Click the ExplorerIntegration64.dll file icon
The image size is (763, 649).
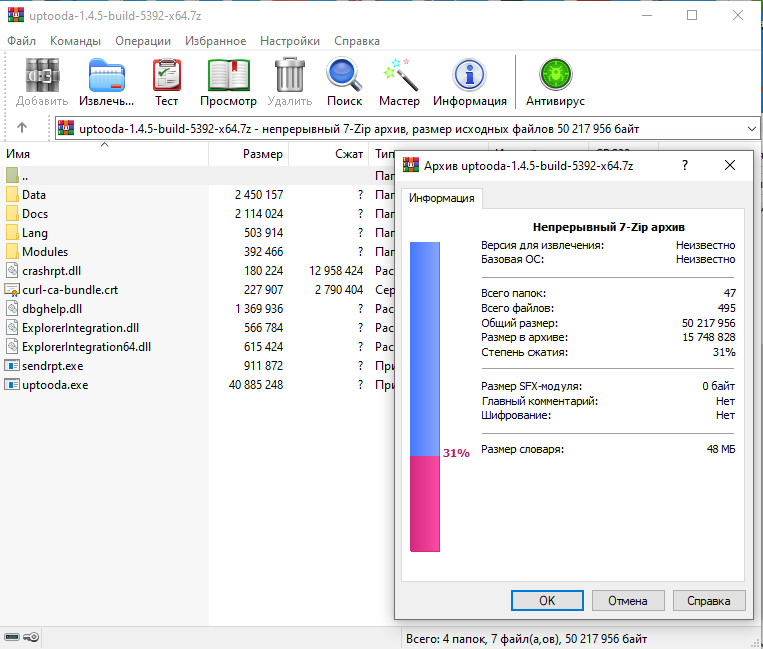pos(12,346)
